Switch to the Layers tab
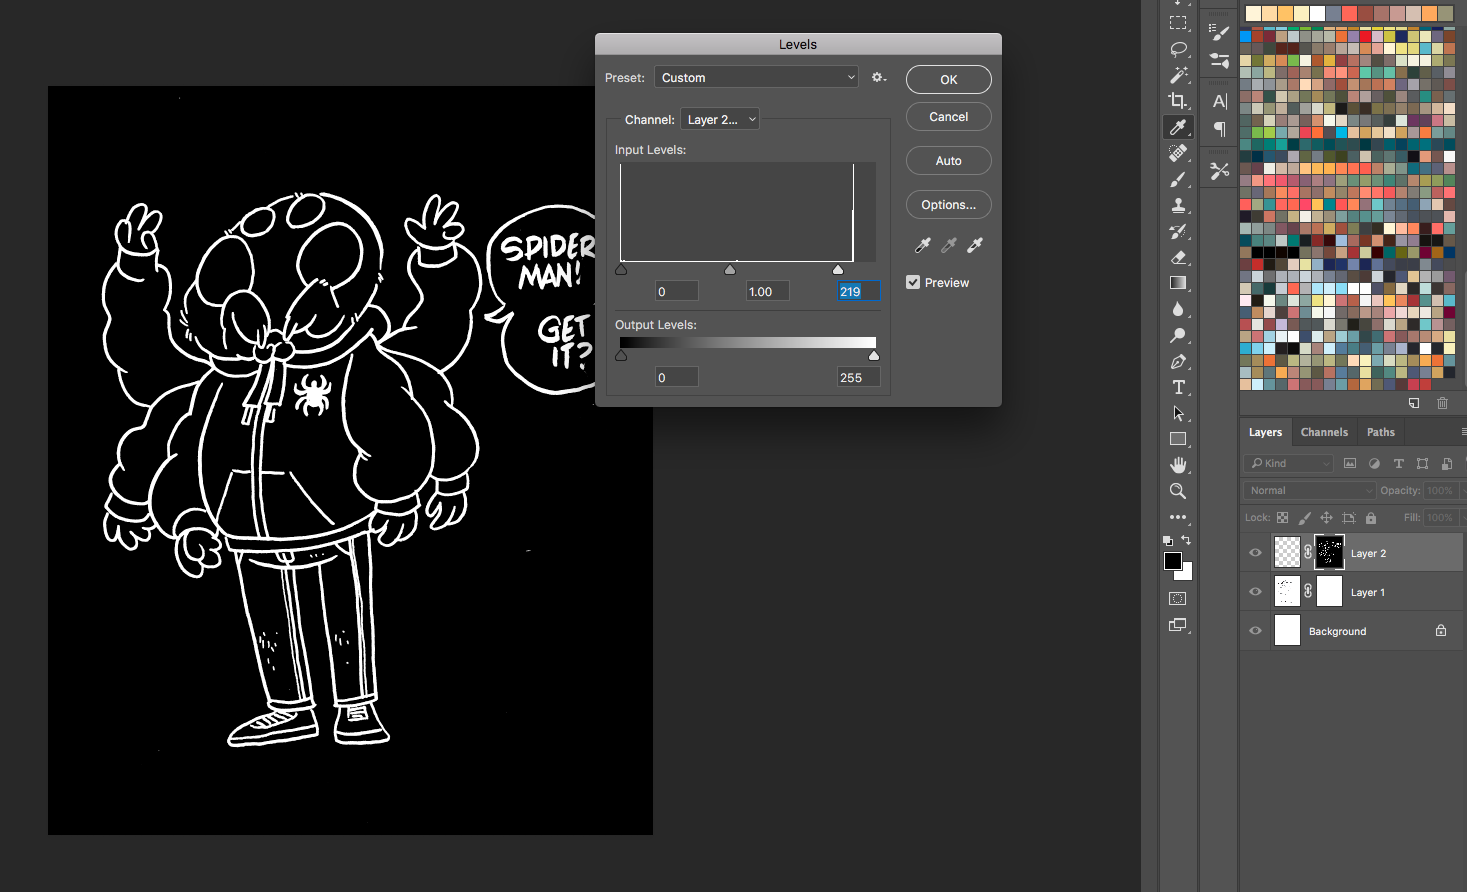Viewport: 1467px width, 892px height. (x=1265, y=432)
